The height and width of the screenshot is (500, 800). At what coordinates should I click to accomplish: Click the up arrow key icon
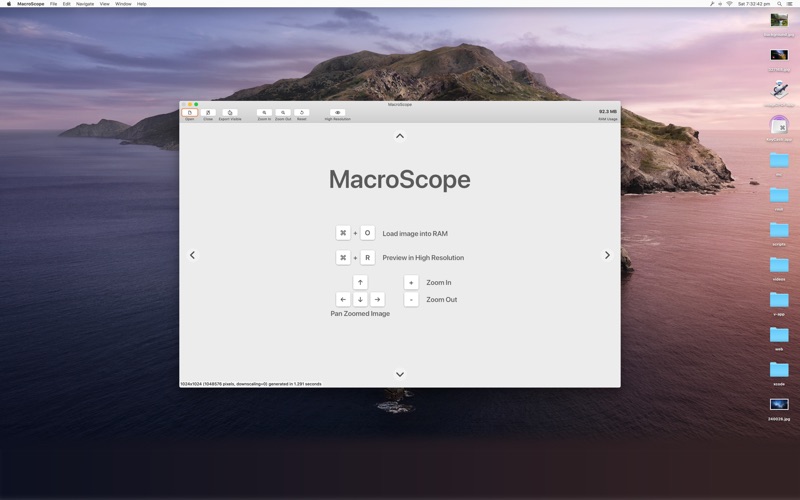point(360,282)
